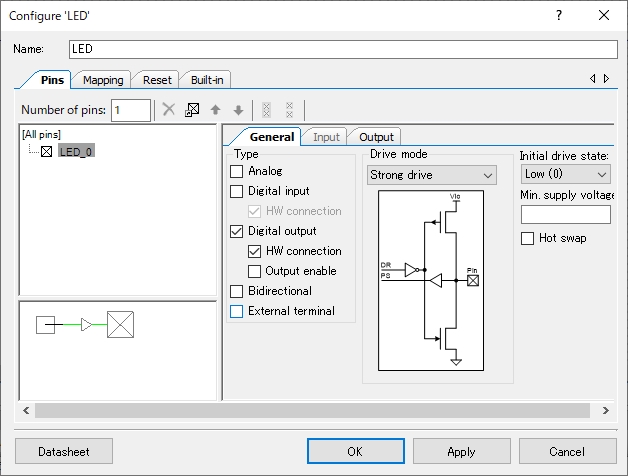Click the horizontal scrollbar thumb
The height and width of the screenshot is (476, 628).
(x=312, y=411)
